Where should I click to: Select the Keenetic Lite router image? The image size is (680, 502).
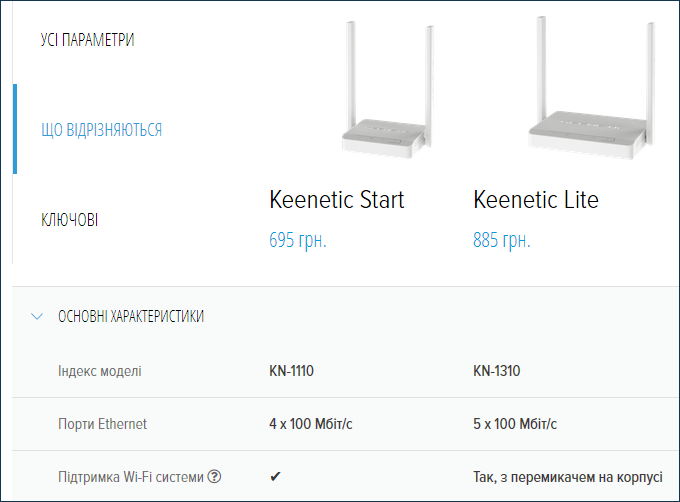pos(592,87)
